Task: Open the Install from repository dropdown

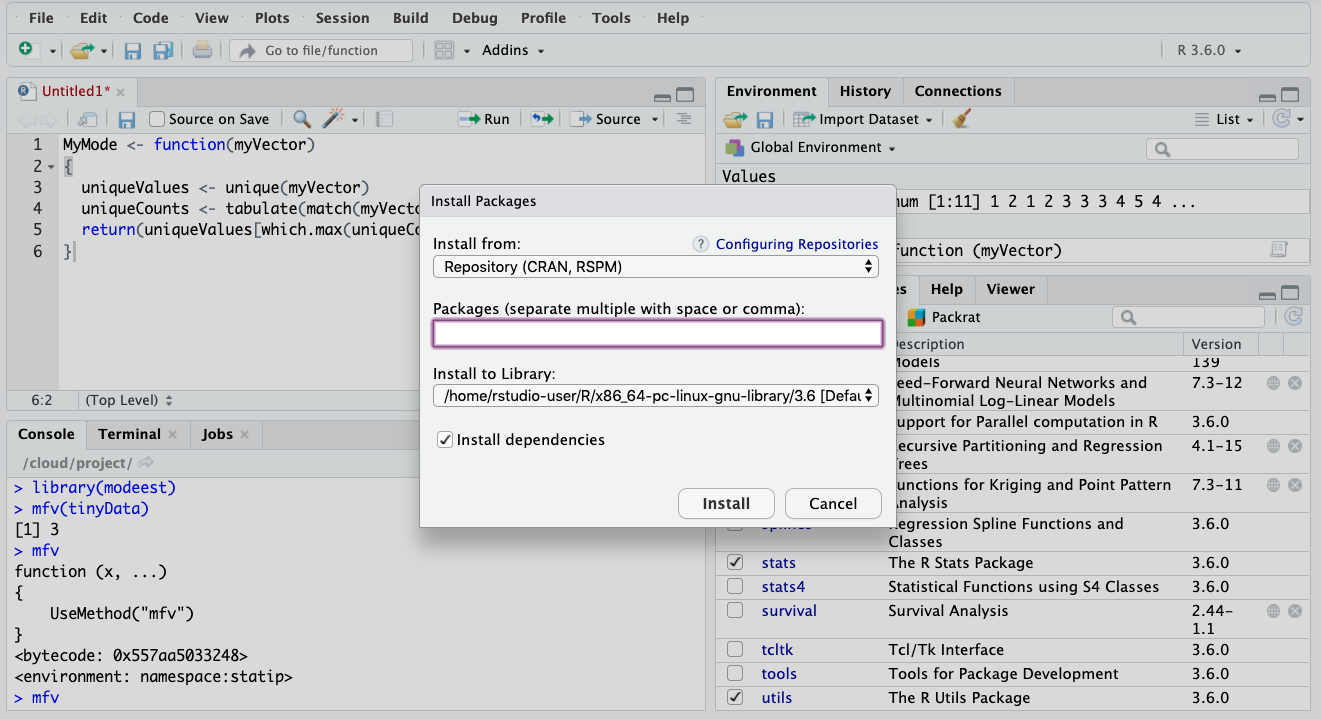Action: 655,267
